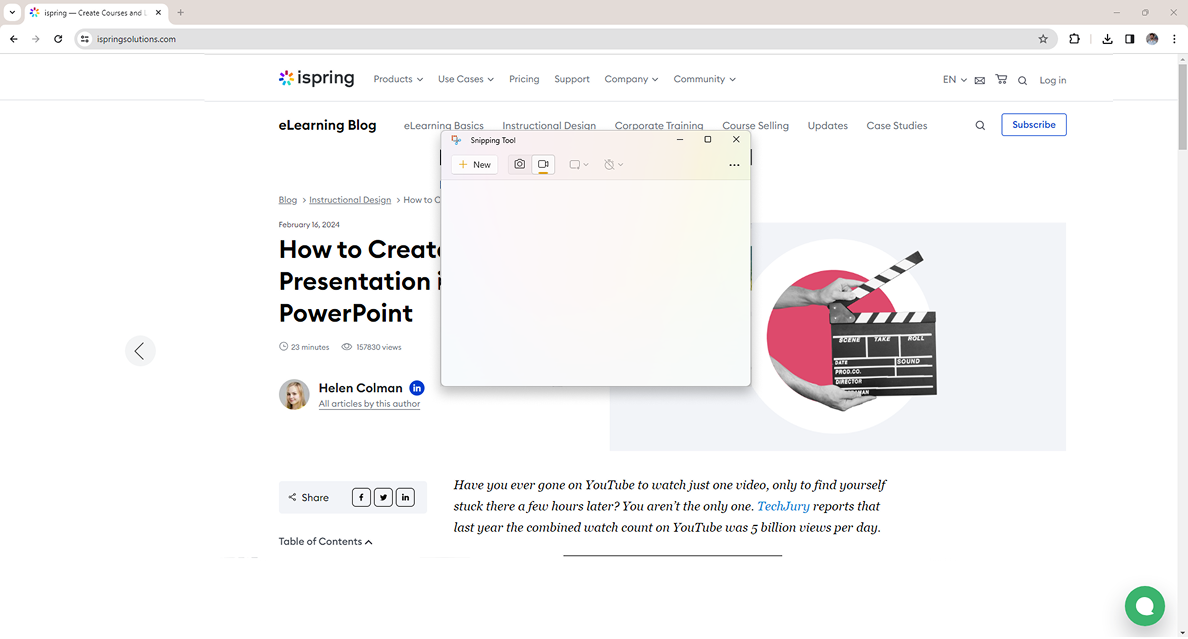Screen dimensions: 1188x639
Task: Open the Course Selling blog category
Action: pyautogui.click(x=755, y=126)
